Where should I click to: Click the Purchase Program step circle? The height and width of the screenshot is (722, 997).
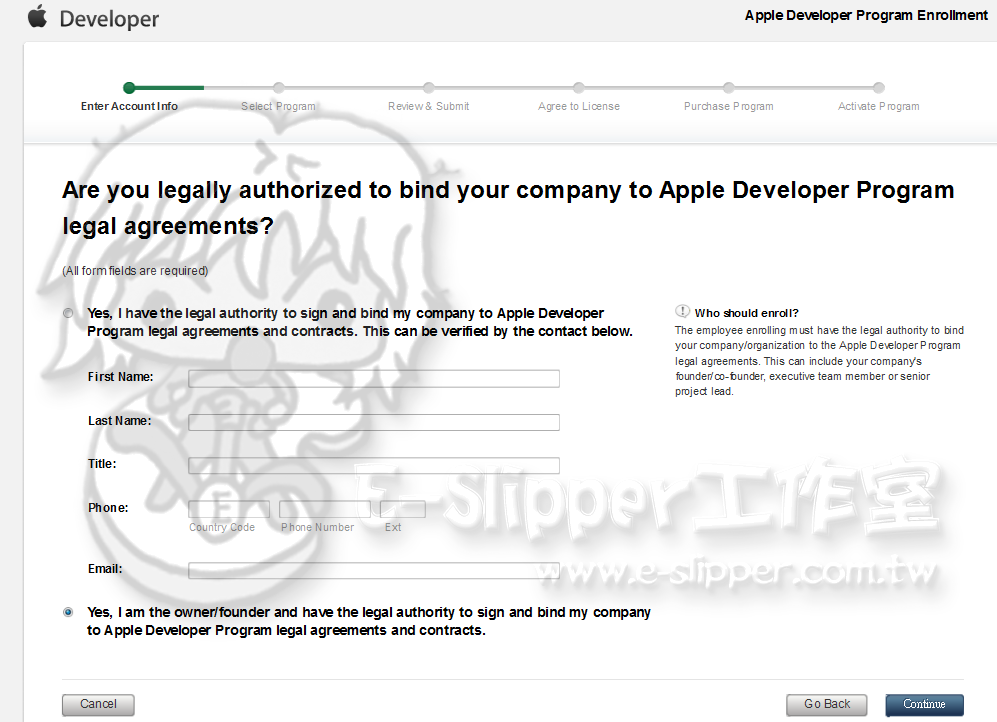click(x=728, y=88)
